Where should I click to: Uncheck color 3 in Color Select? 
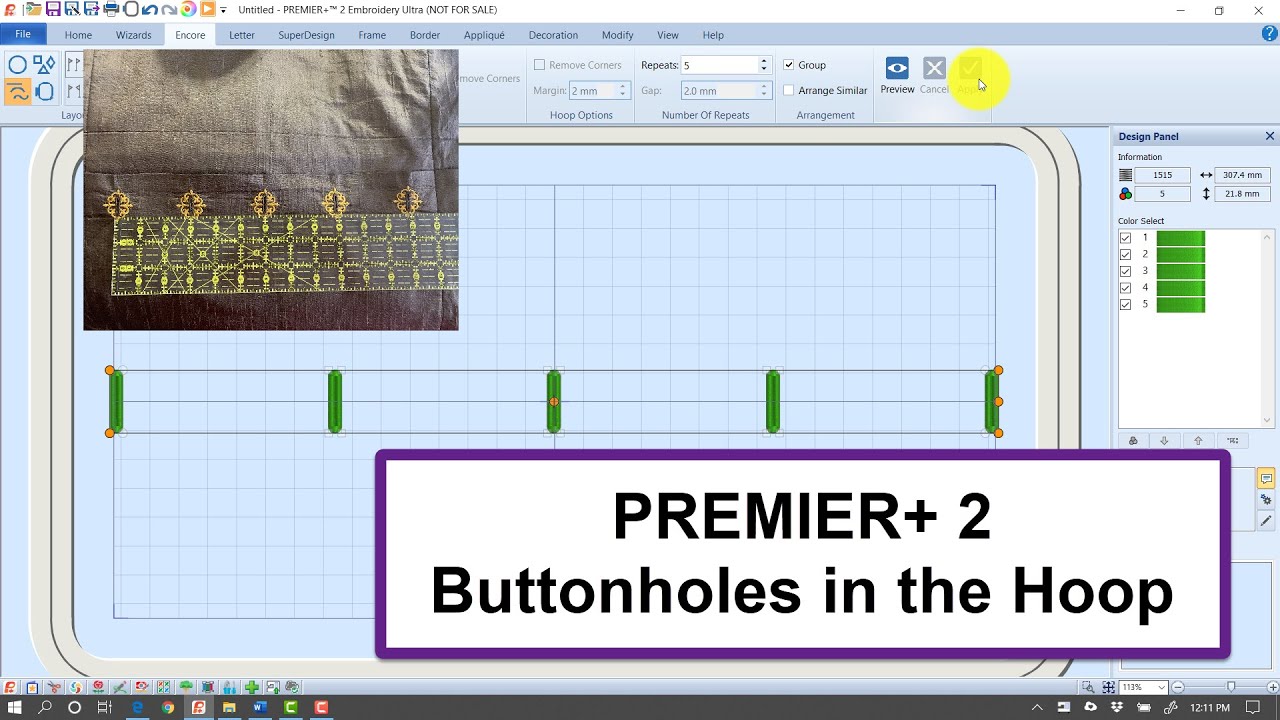pyautogui.click(x=1126, y=271)
